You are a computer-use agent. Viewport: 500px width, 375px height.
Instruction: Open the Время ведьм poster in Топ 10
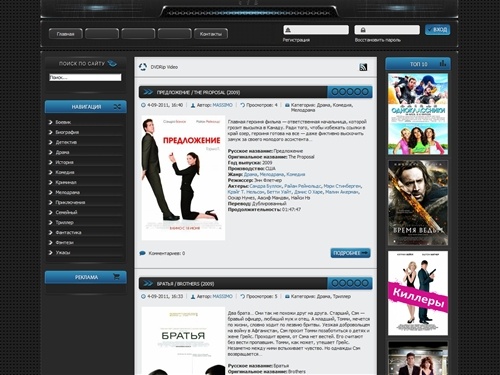(418, 203)
